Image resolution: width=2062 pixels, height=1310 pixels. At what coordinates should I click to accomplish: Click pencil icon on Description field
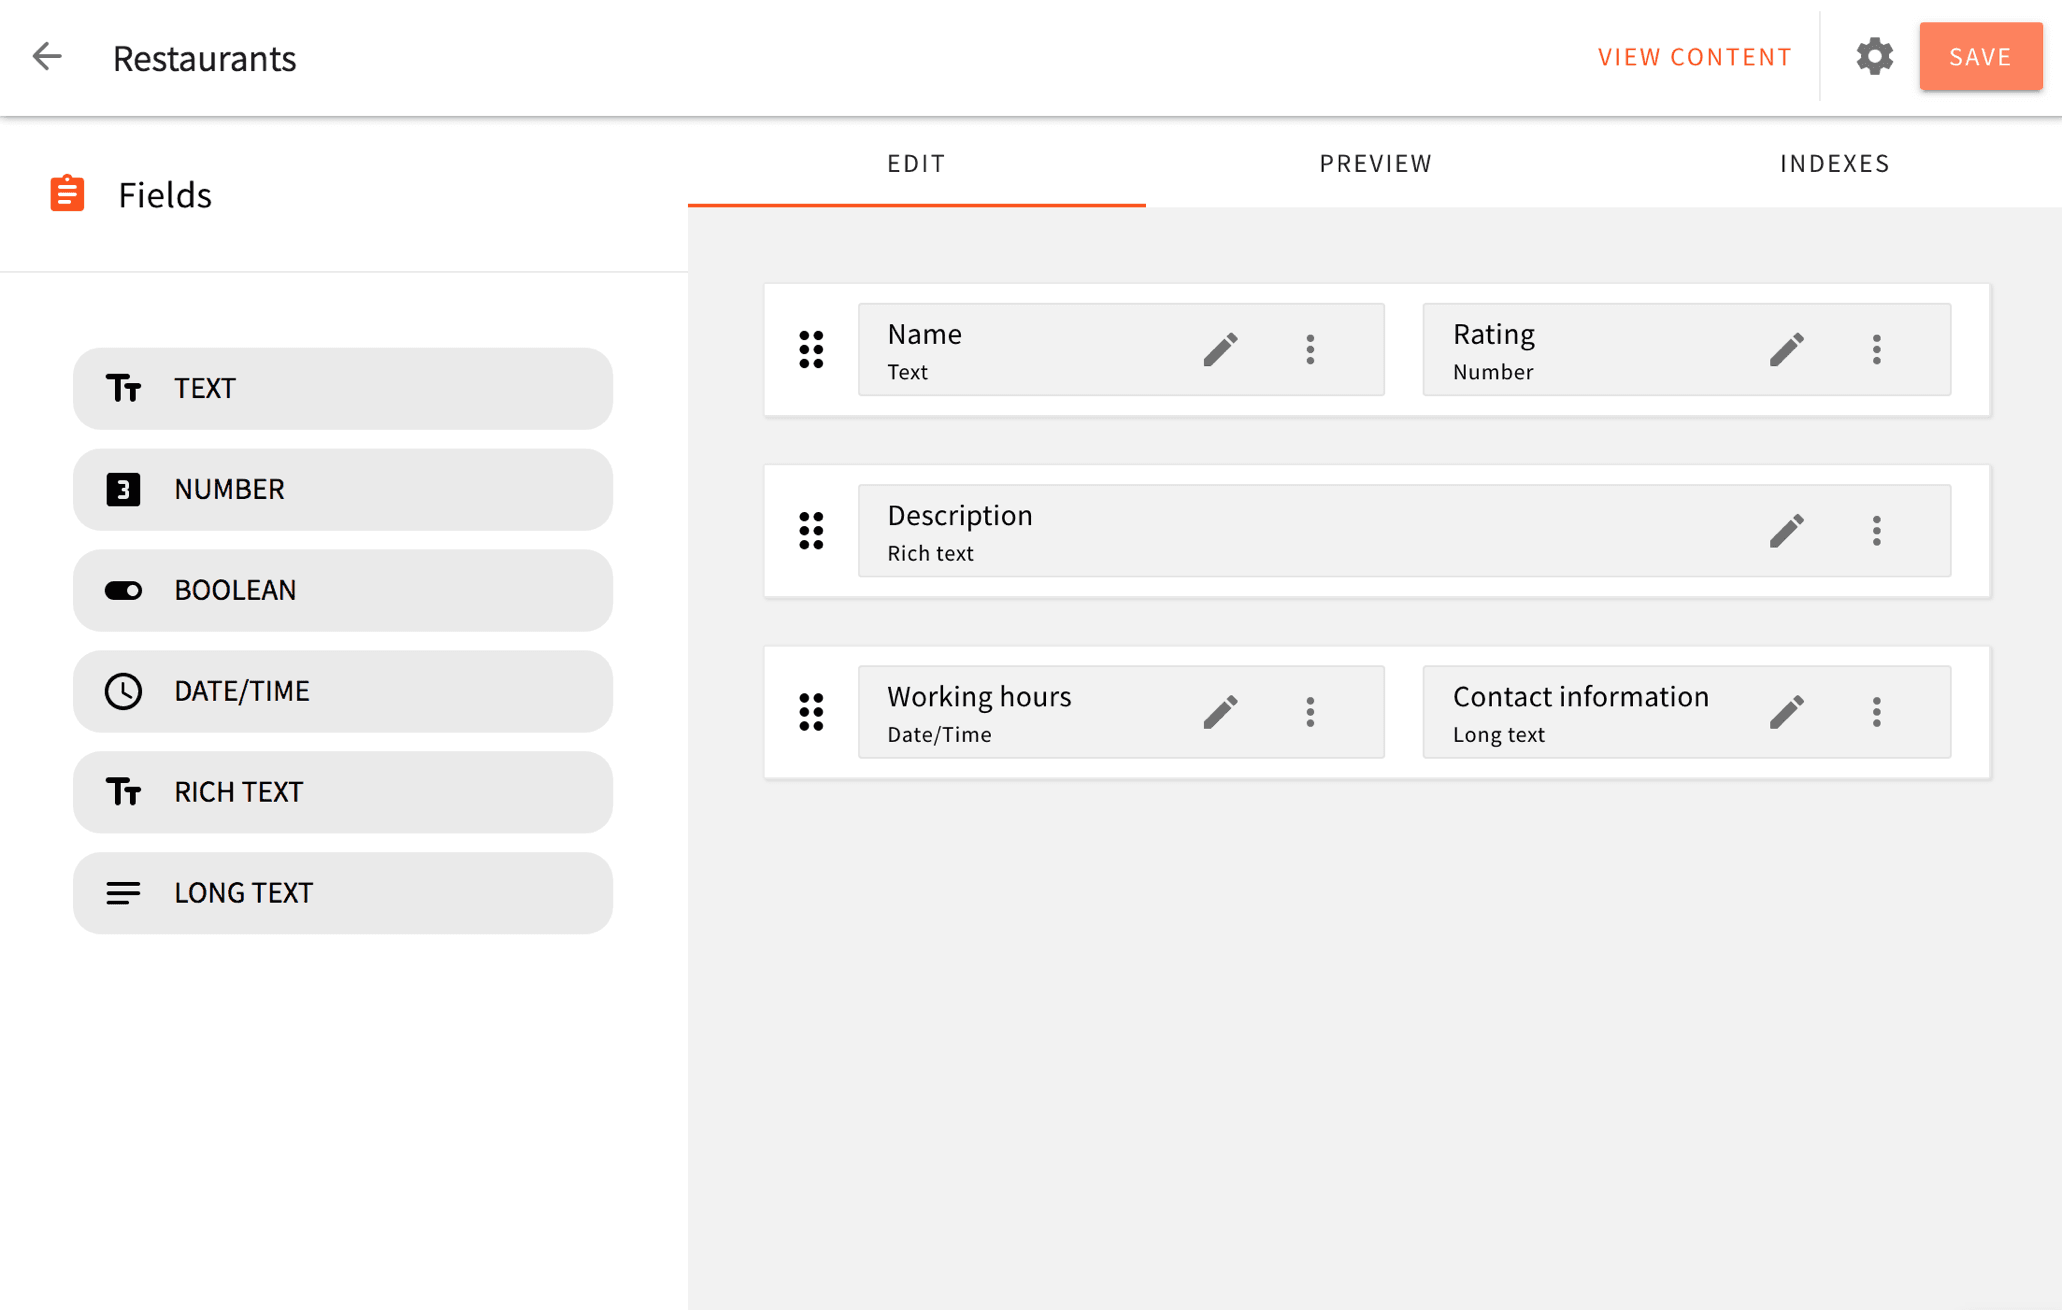click(x=1786, y=531)
